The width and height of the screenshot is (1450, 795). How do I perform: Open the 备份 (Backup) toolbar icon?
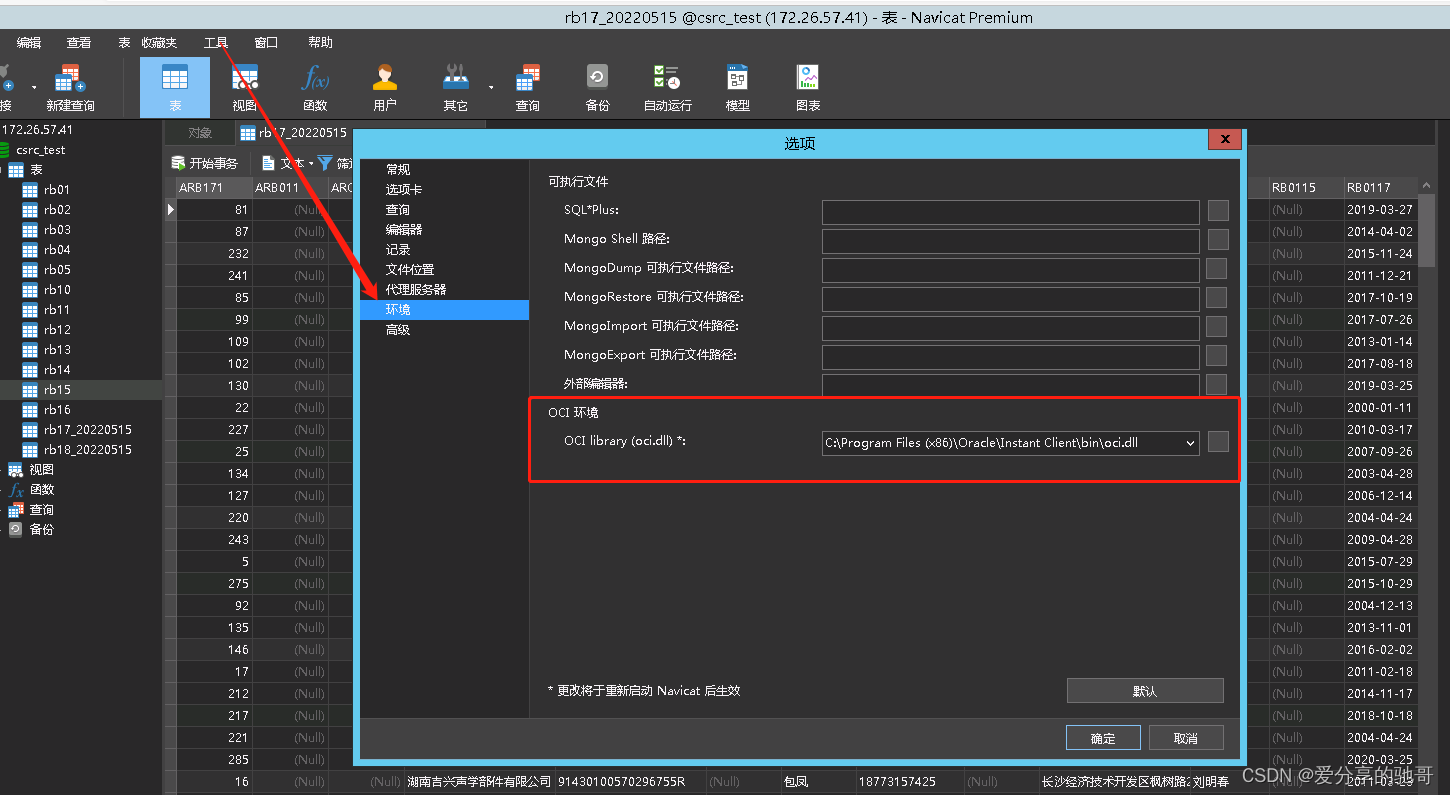(x=597, y=87)
